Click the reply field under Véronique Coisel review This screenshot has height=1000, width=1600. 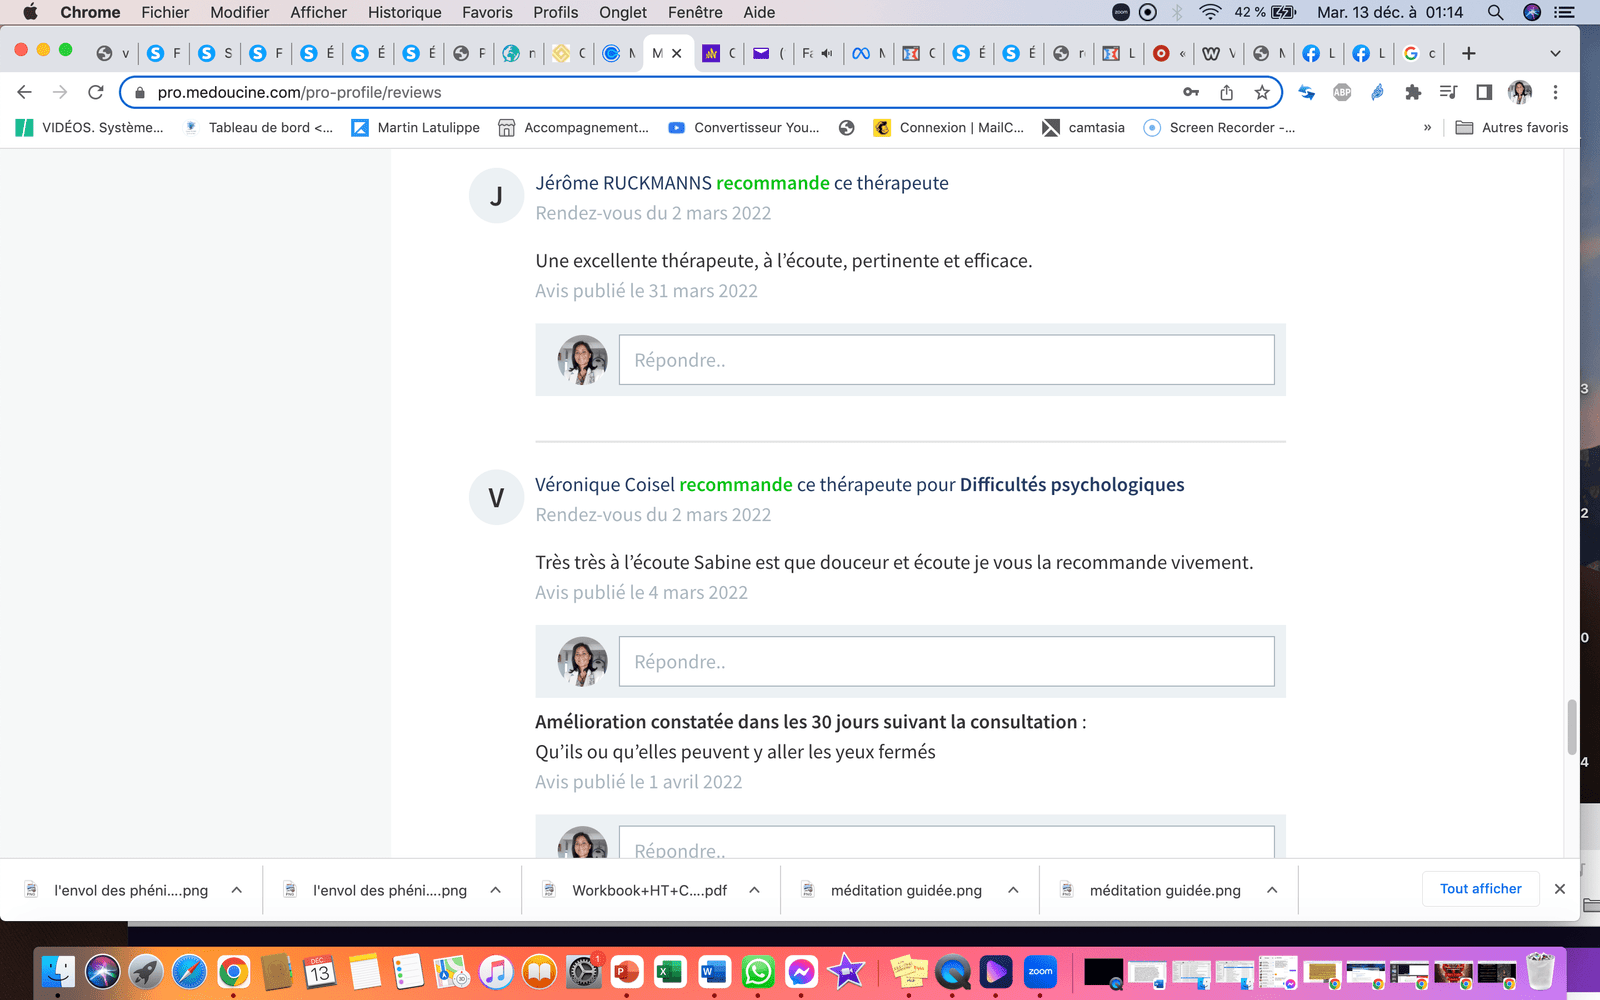[946, 662]
